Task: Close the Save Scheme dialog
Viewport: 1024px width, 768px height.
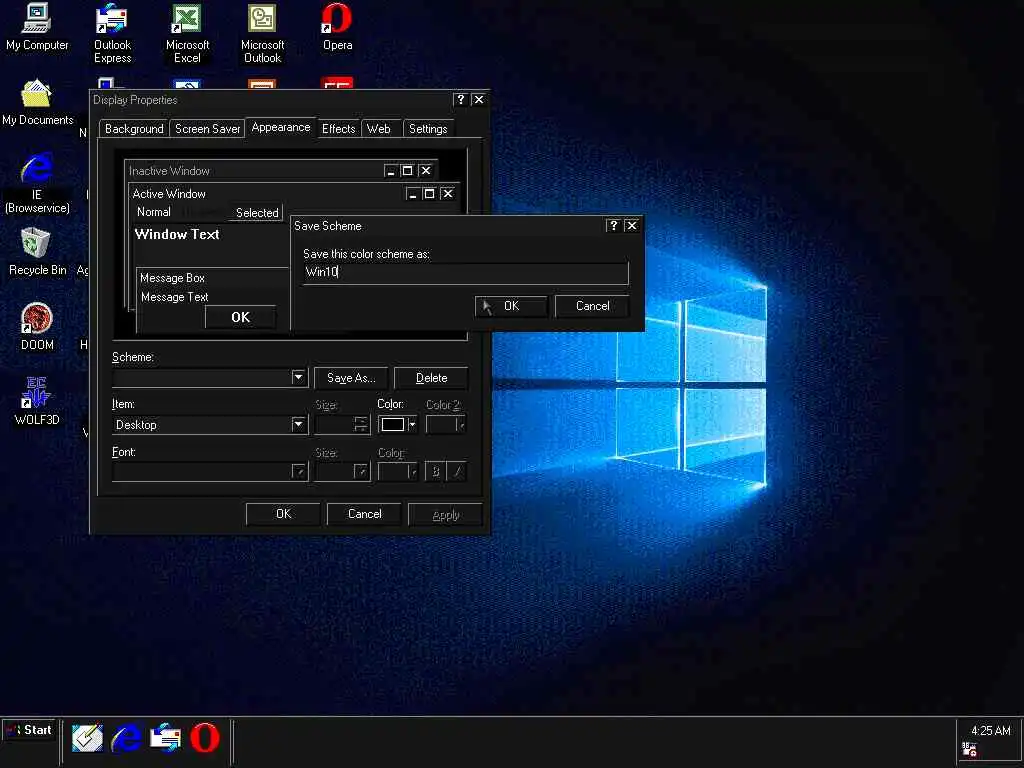Action: pos(632,225)
